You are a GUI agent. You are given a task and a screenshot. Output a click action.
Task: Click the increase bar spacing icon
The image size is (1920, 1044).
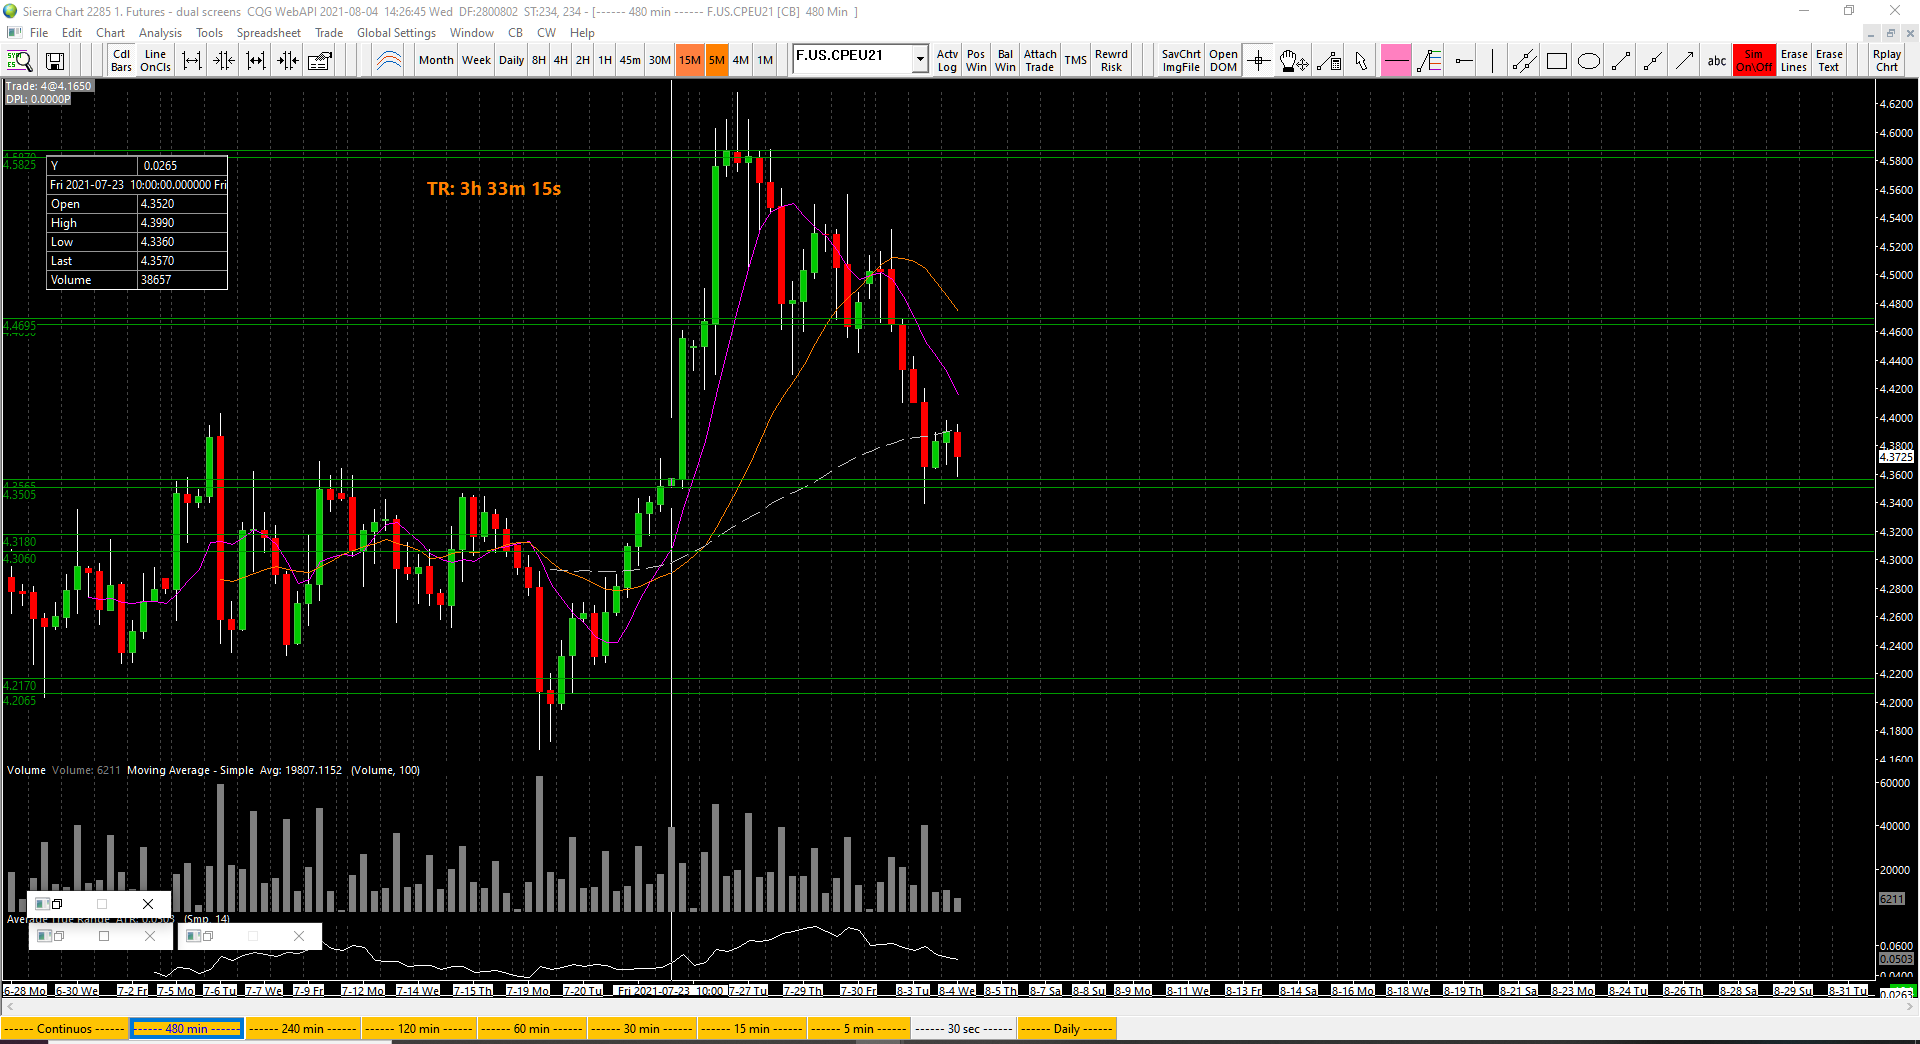coord(191,61)
